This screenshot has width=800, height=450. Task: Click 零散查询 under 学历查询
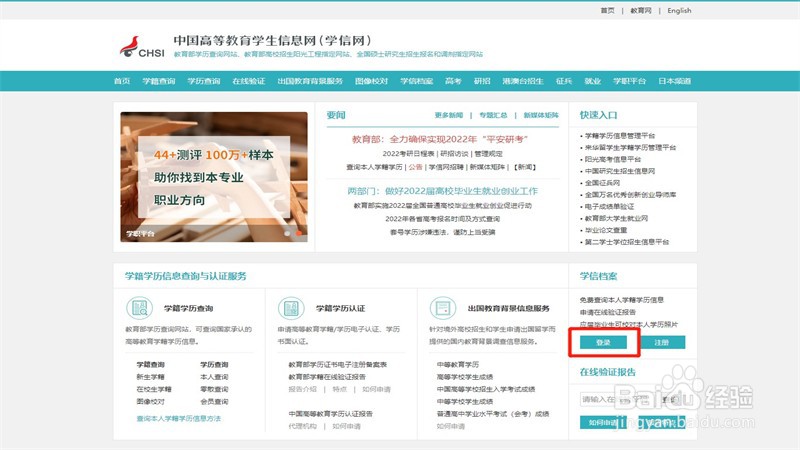tap(214, 389)
